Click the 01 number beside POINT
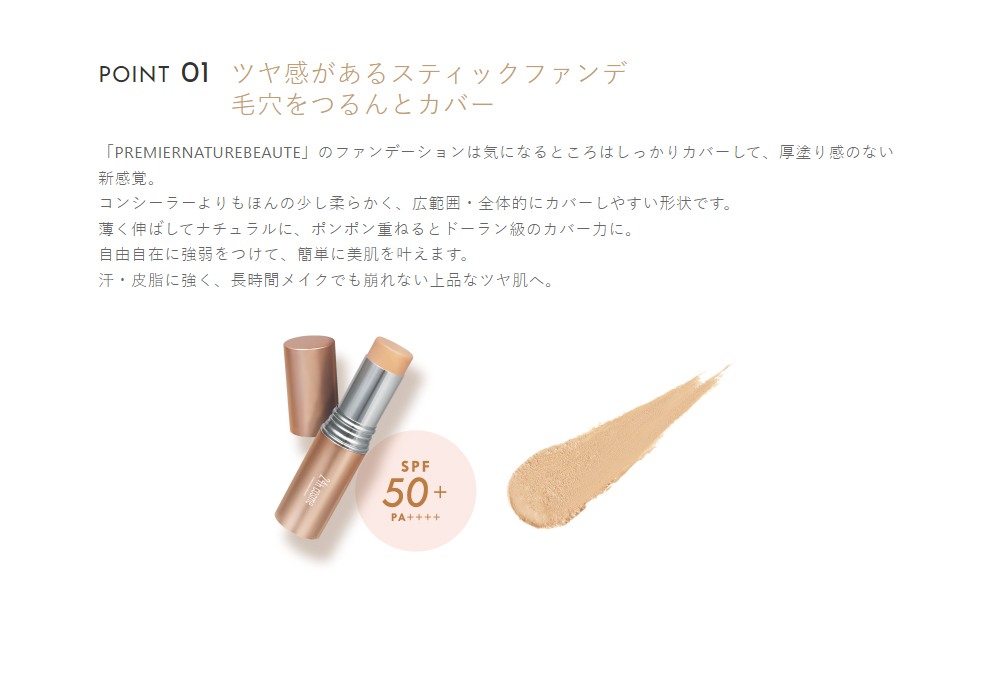The height and width of the screenshot is (700, 995). coord(195,73)
